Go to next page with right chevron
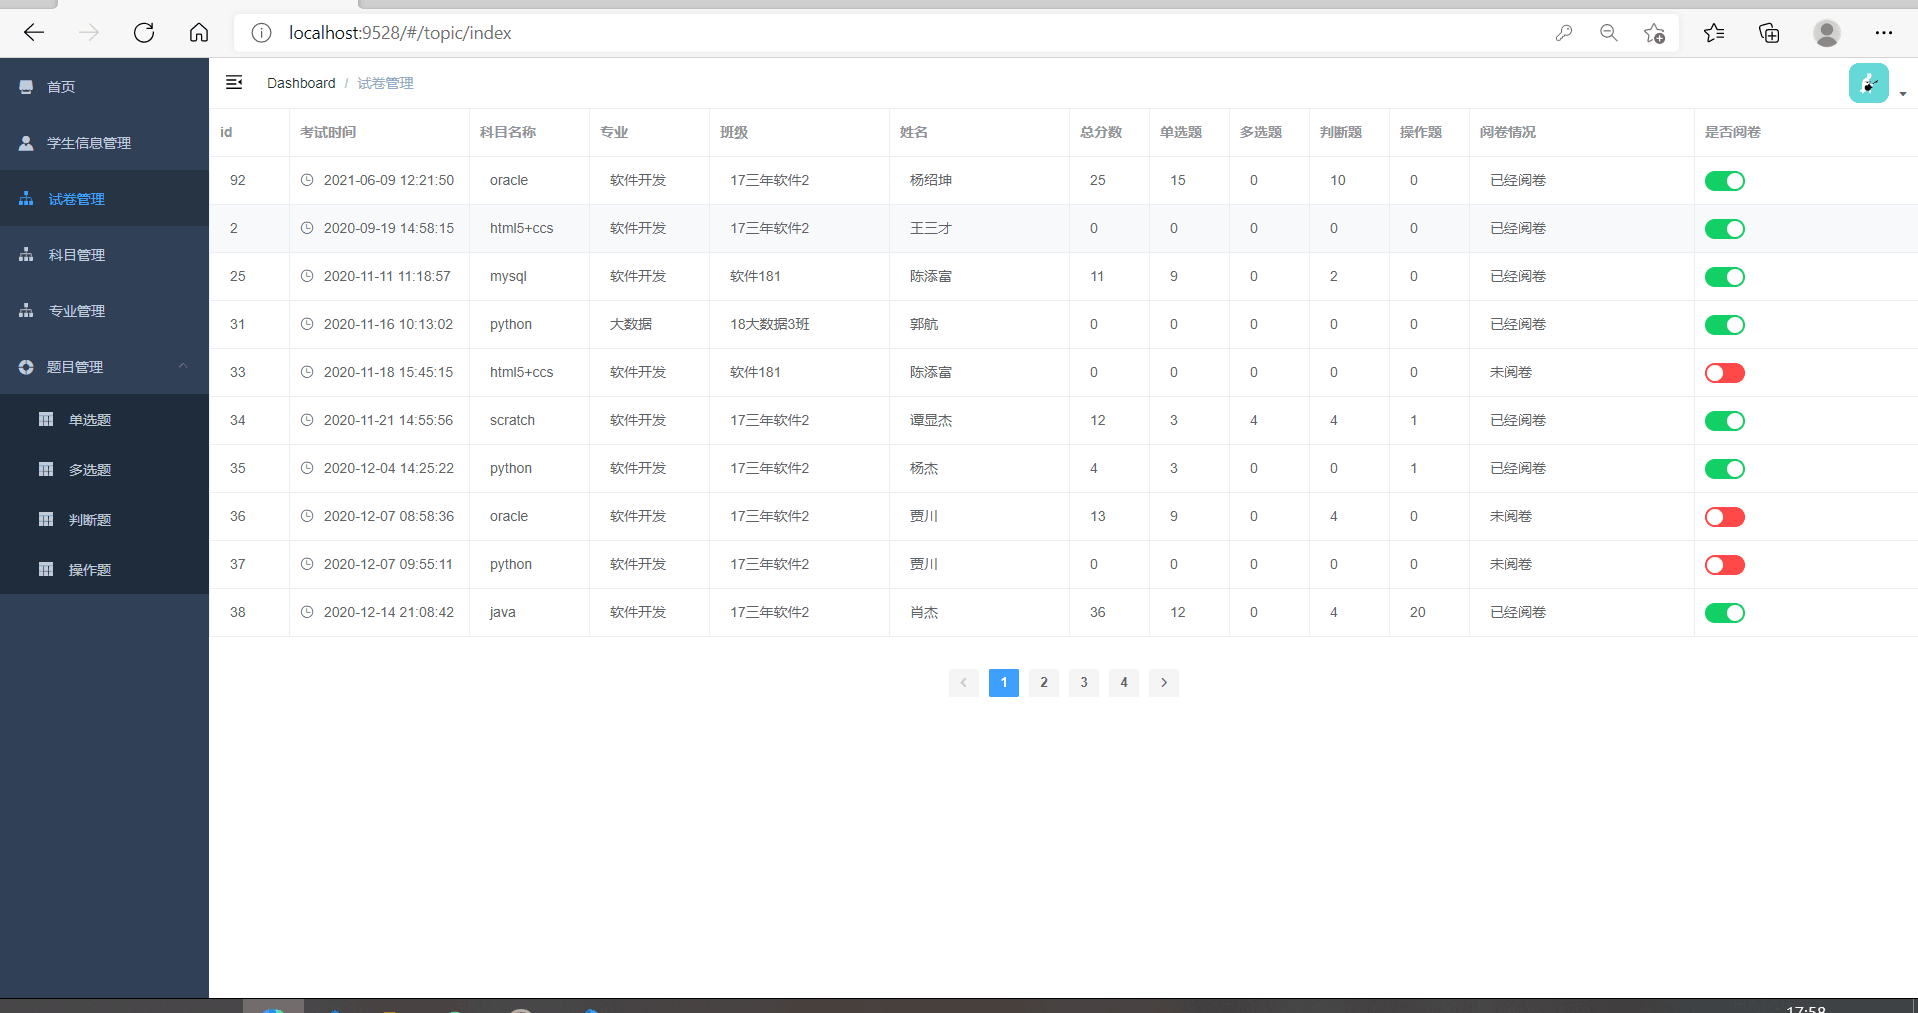1918x1013 pixels. (x=1163, y=683)
